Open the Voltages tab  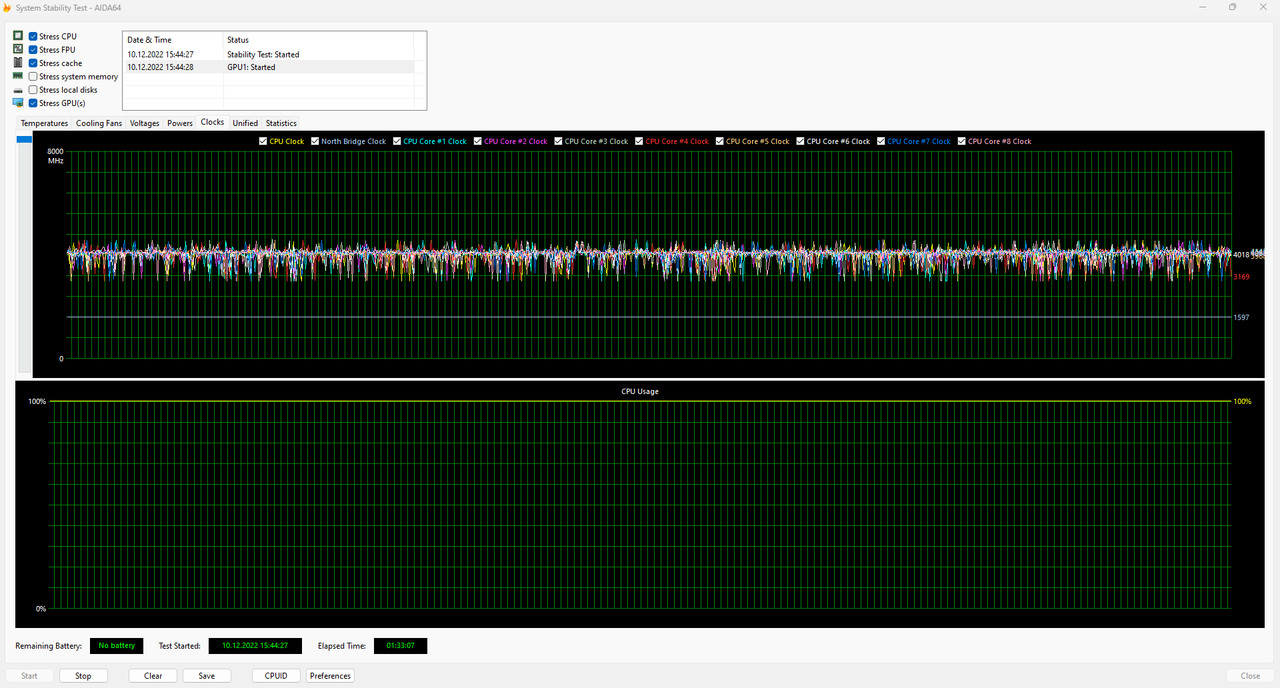(x=145, y=123)
